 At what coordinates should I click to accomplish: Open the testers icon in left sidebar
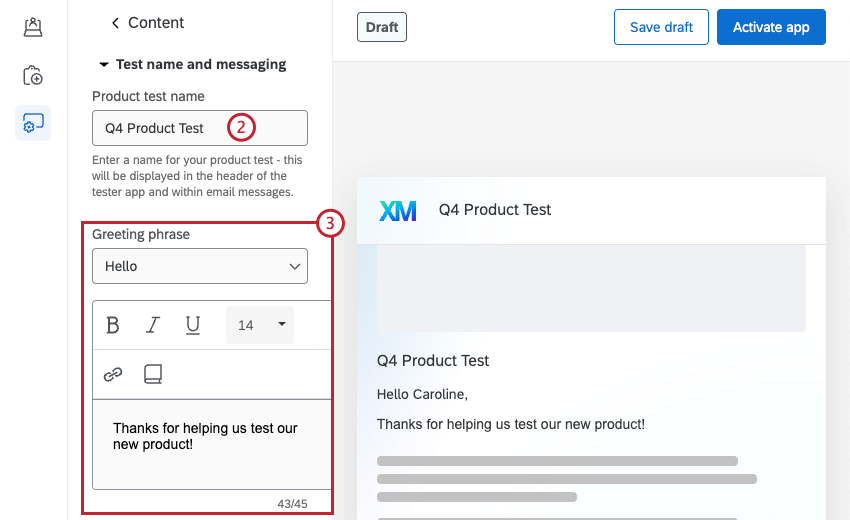click(33, 27)
